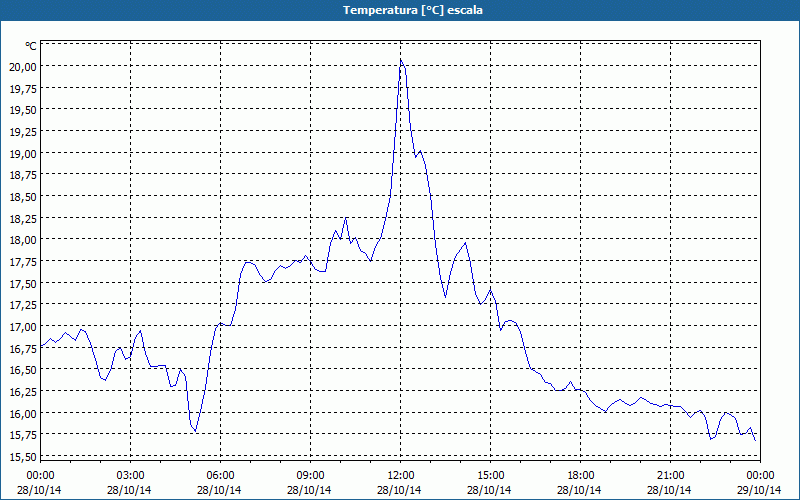Select the 12:00 time label
The image size is (800, 500).
pyautogui.click(x=401, y=475)
